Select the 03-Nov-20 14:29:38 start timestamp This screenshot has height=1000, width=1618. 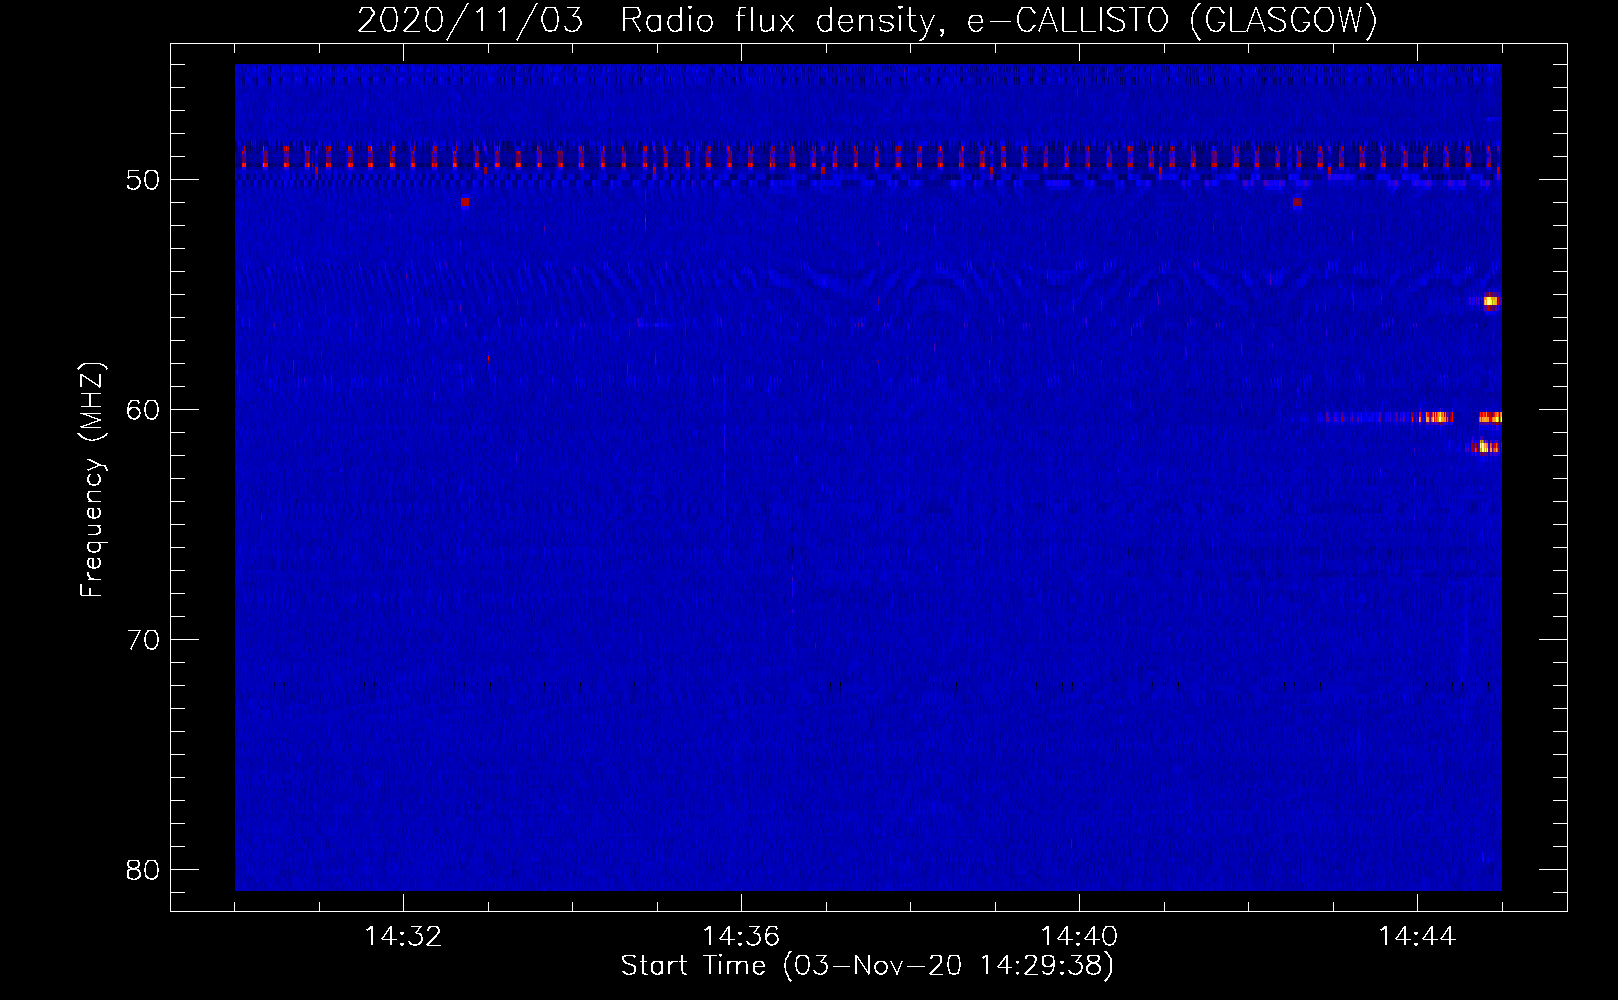click(948, 966)
